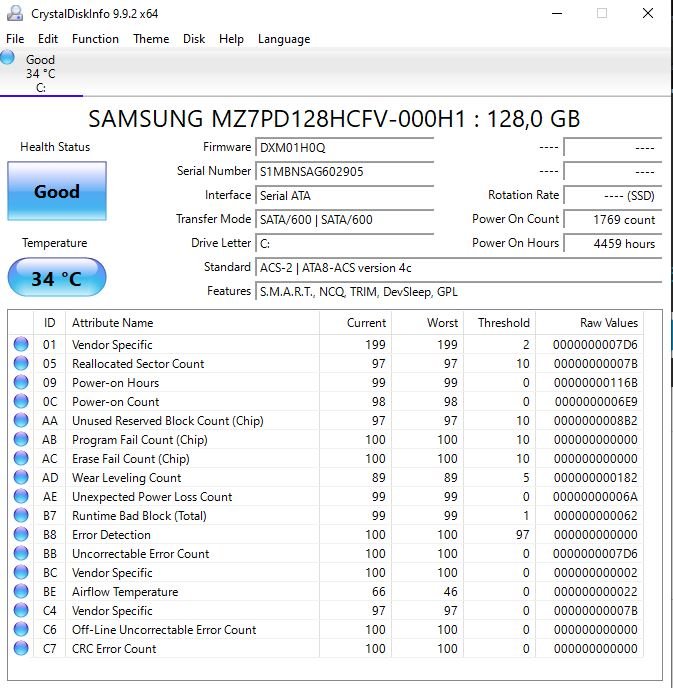Click status orb of Power-on Hours row
The width and height of the screenshot is (673, 688).
tap(21, 382)
